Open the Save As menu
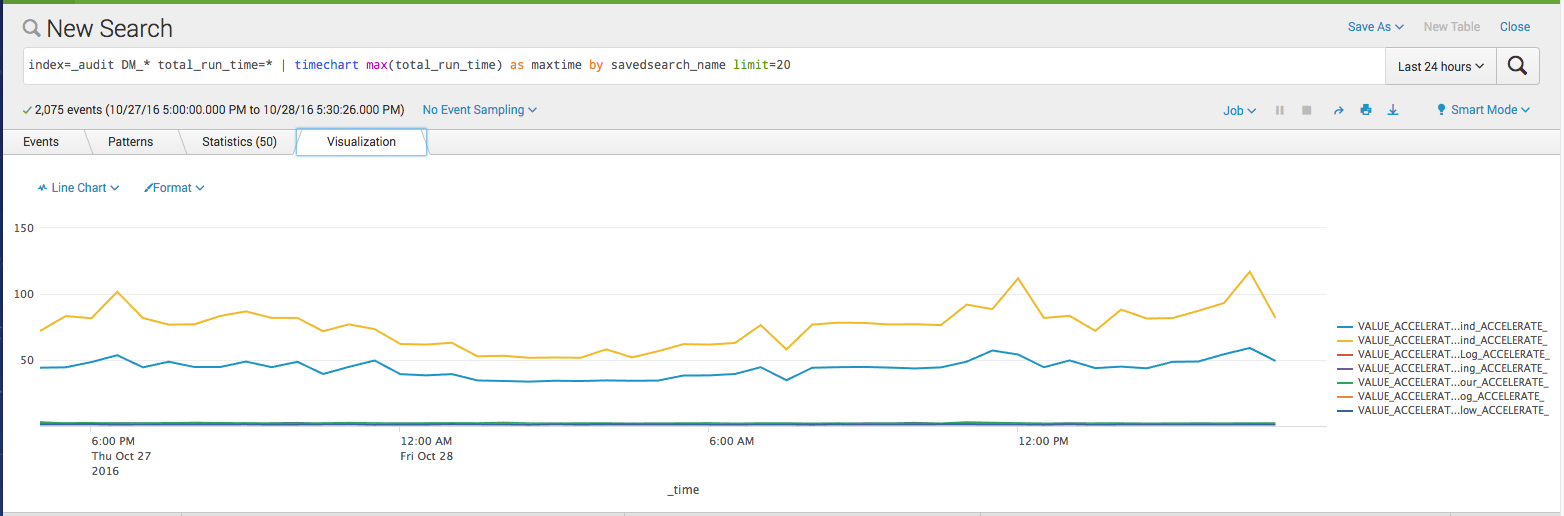This screenshot has width=1564, height=516. coord(1375,27)
